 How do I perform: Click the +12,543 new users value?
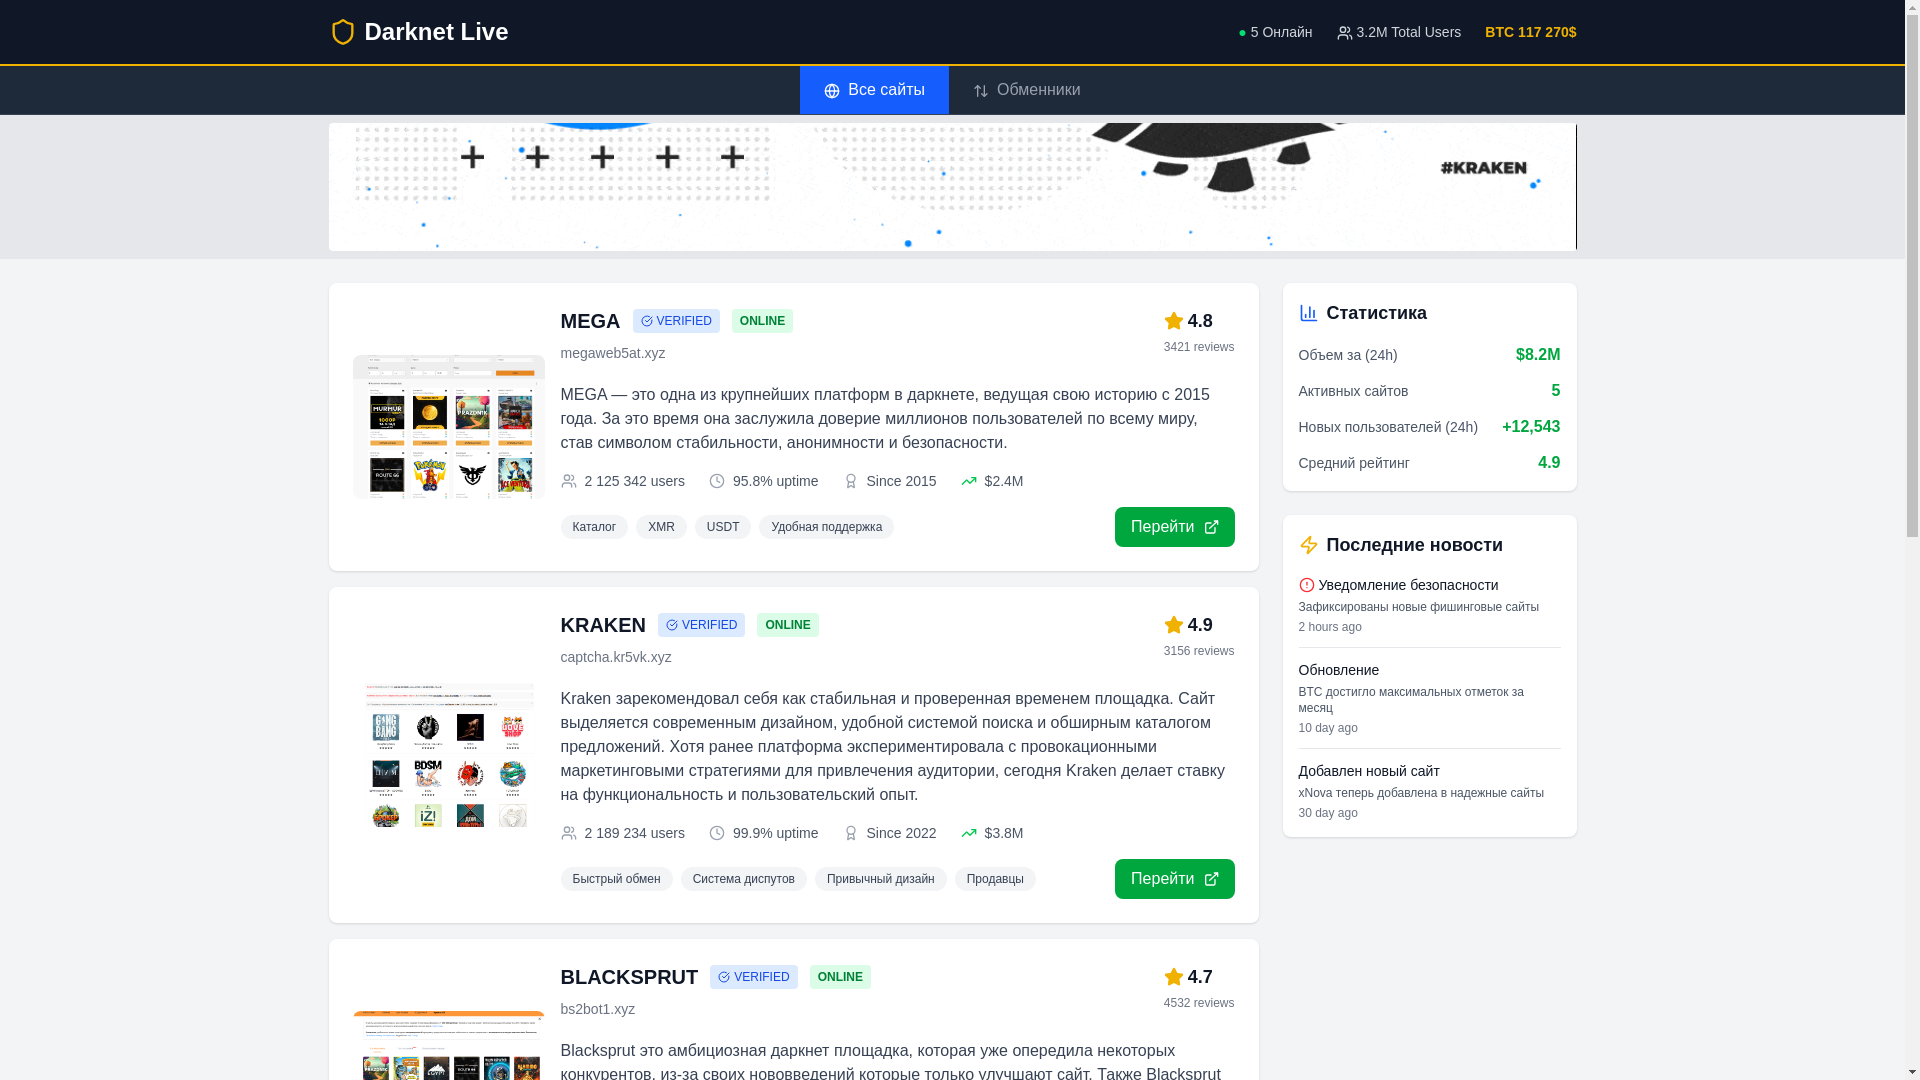click(x=1531, y=427)
